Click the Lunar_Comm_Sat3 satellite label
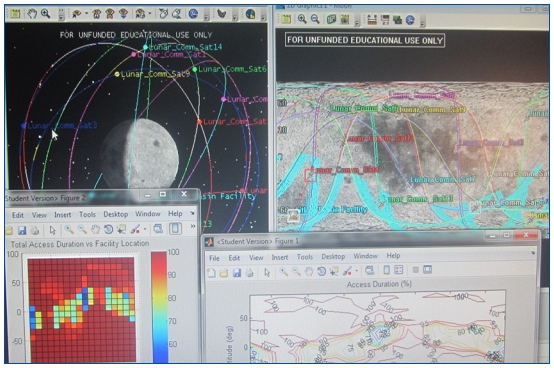Viewport: 554px width, 368px height. [x=62, y=125]
